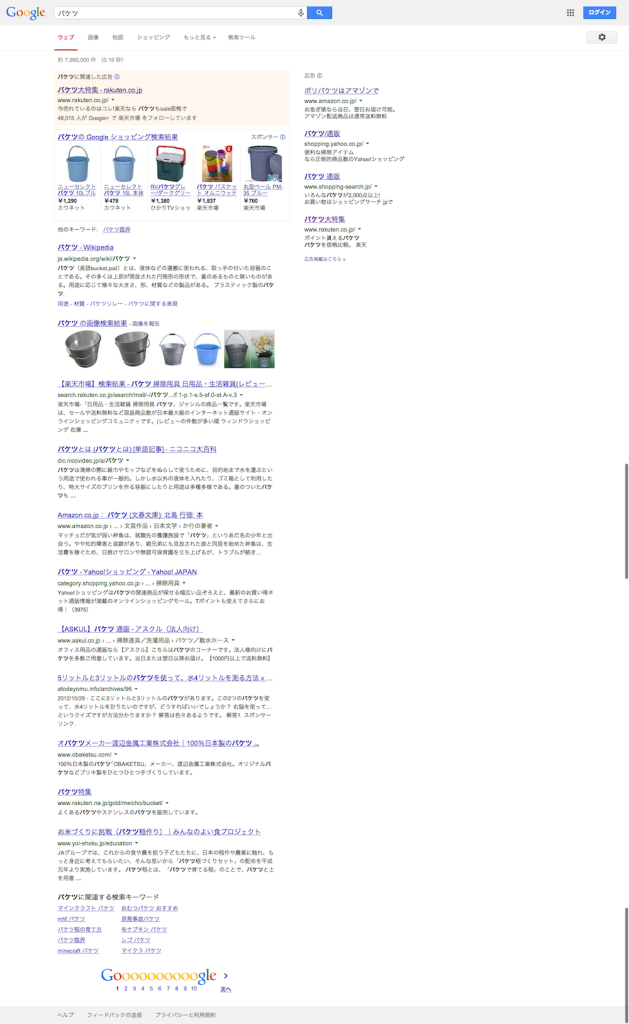Expand the もっと見る dropdown menu
The image size is (629, 1024).
(x=198, y=37)
